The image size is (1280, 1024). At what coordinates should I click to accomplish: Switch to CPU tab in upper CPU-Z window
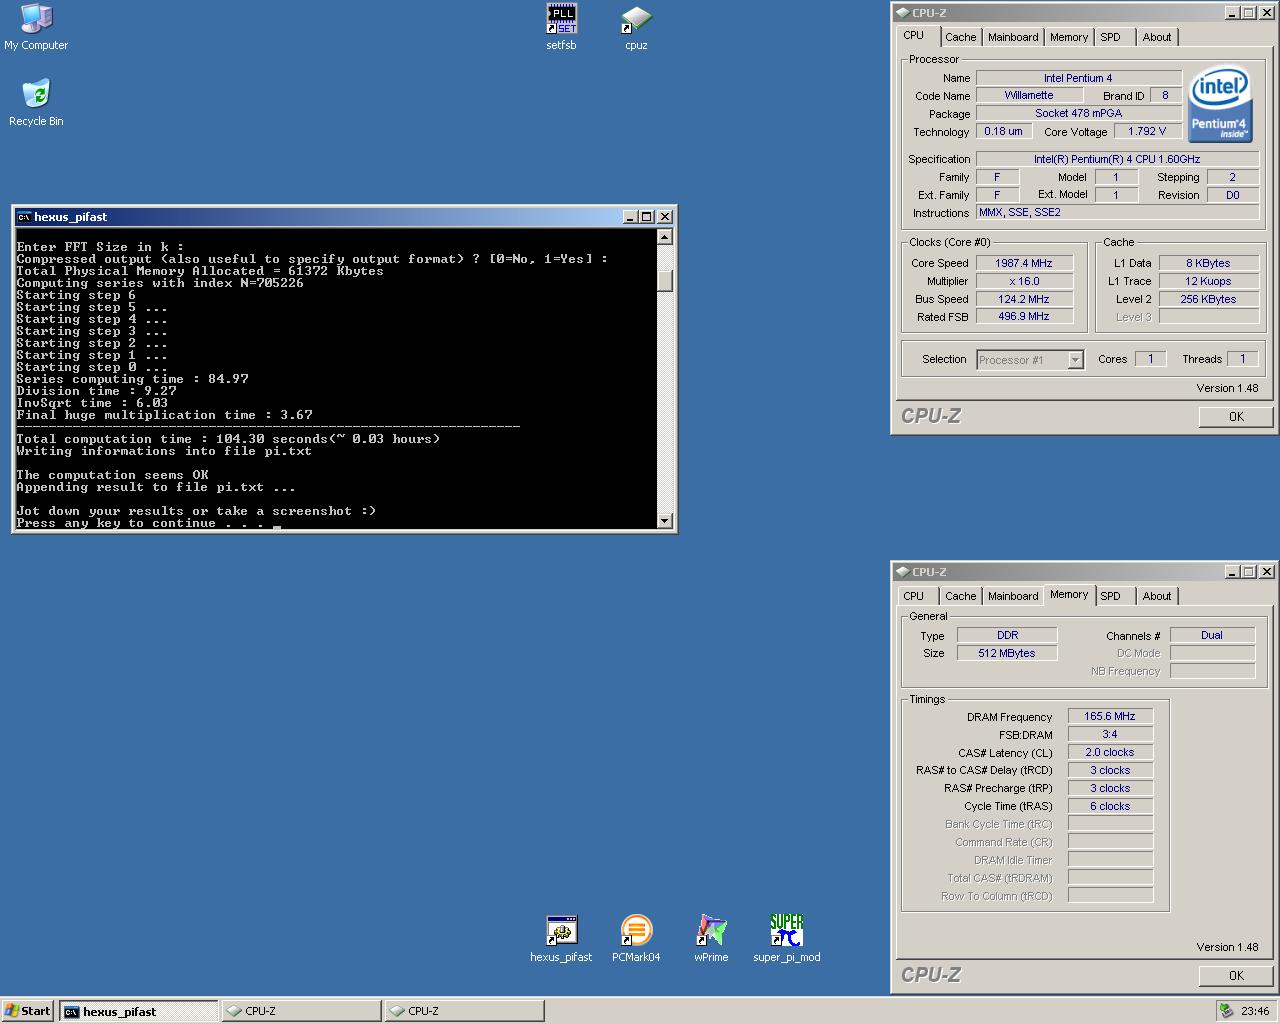click(x=914, y=36)
